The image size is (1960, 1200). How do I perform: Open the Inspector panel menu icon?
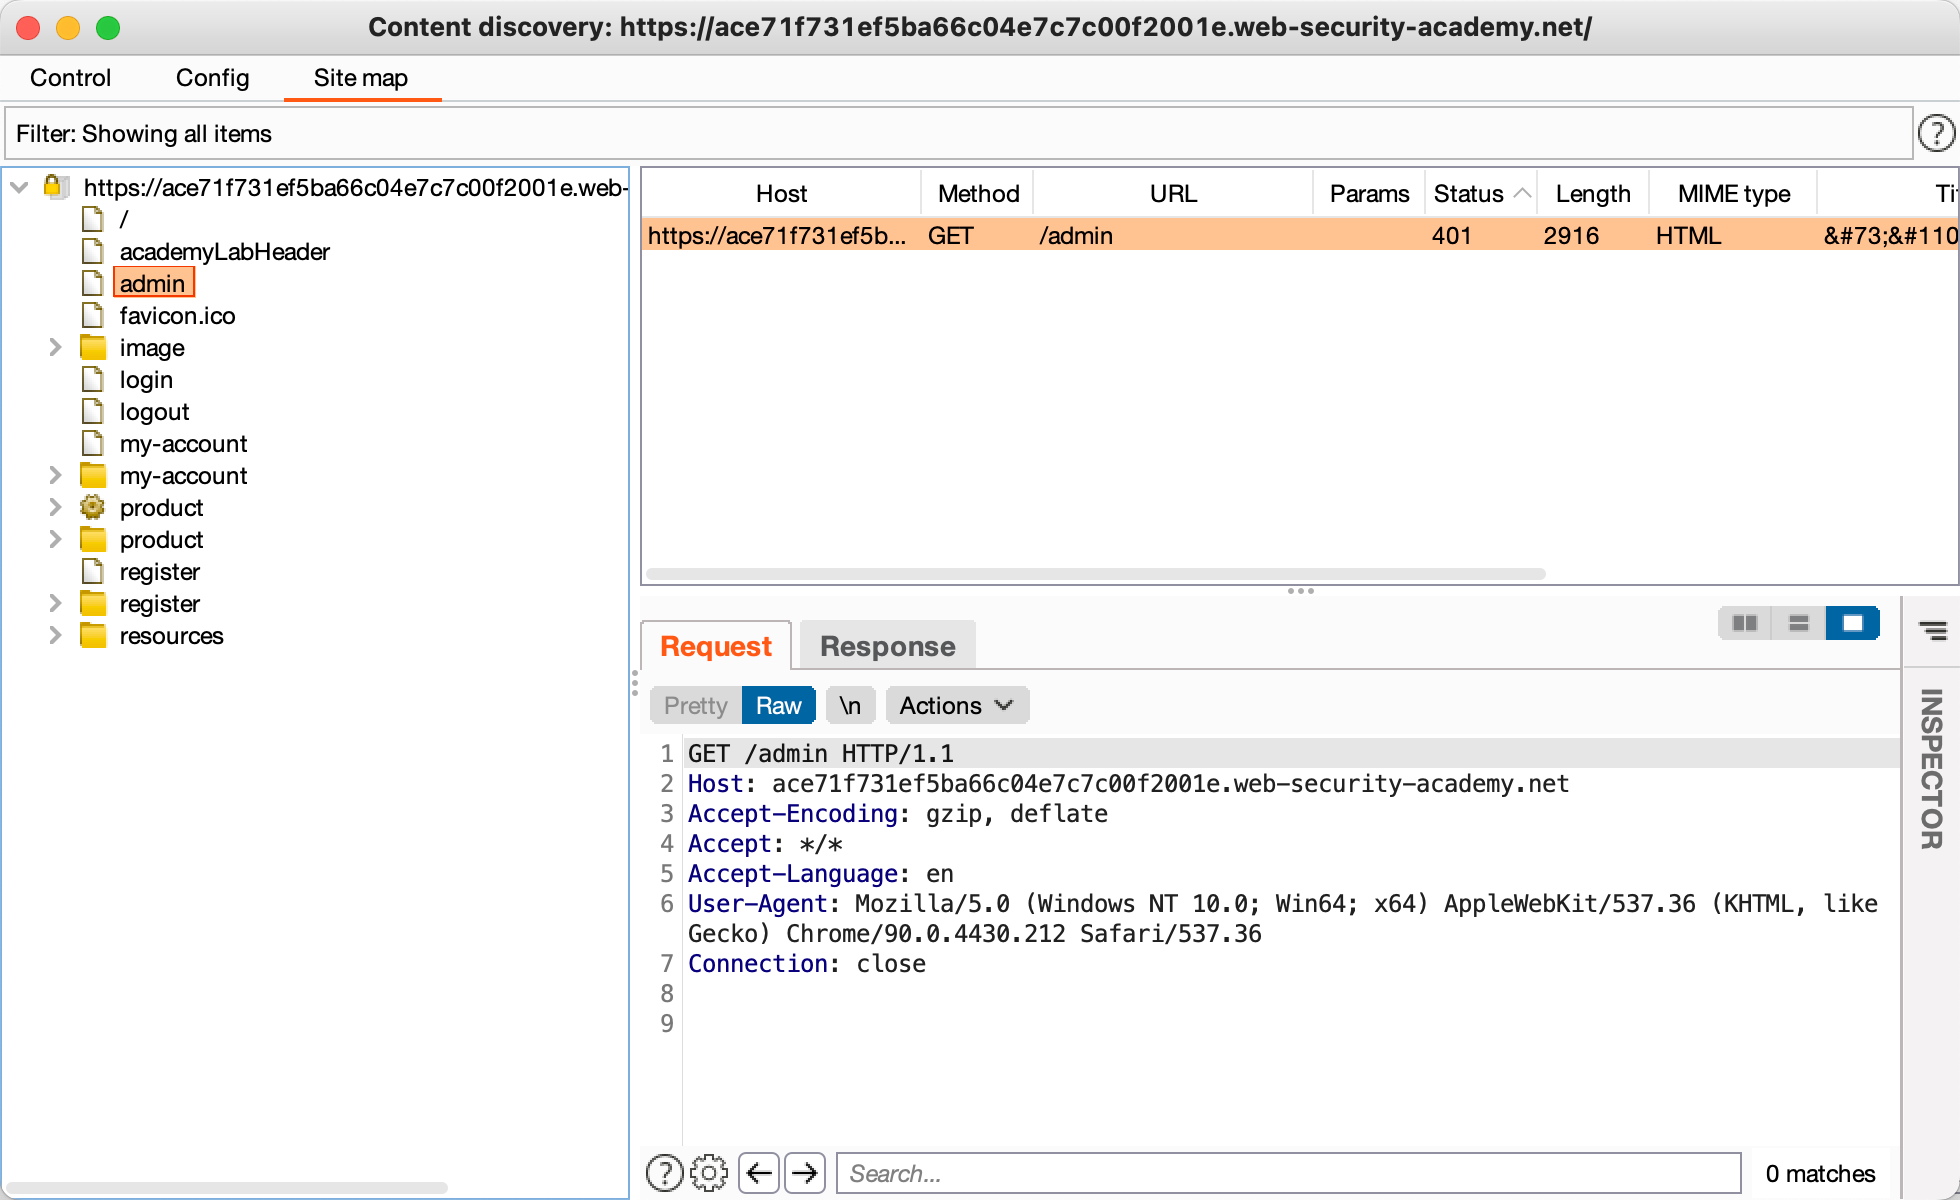[x=1933, y=630]
